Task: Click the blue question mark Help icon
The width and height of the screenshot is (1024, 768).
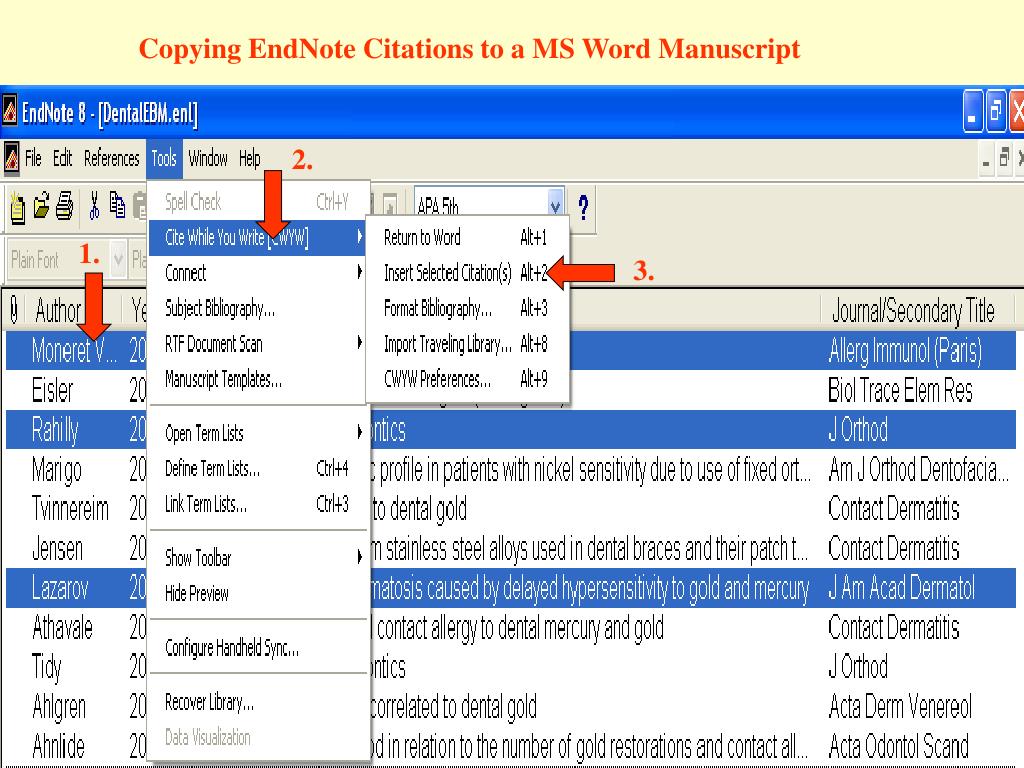Action: (583, 207)
